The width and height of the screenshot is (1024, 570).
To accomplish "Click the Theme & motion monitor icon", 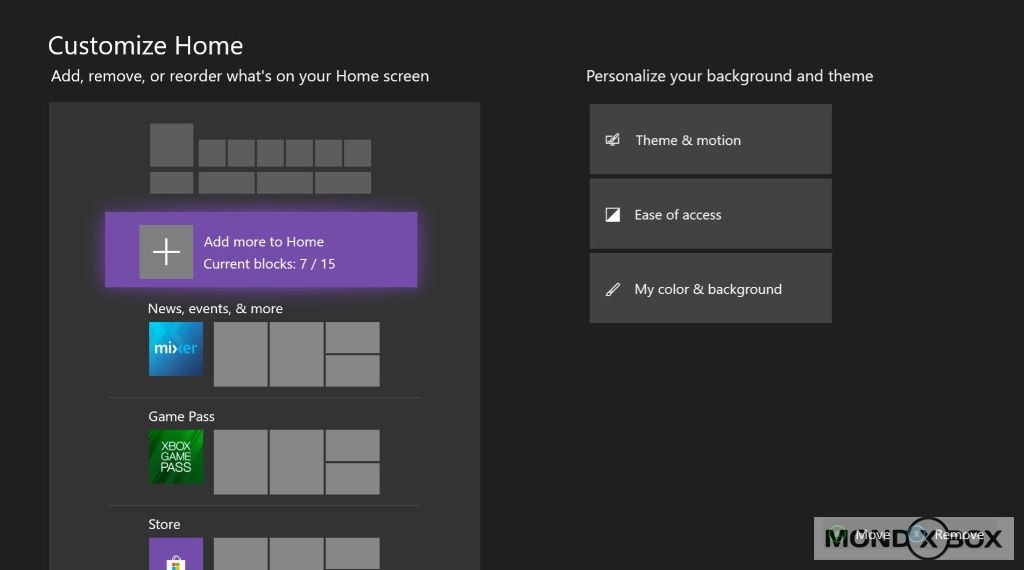I will 613,140.
